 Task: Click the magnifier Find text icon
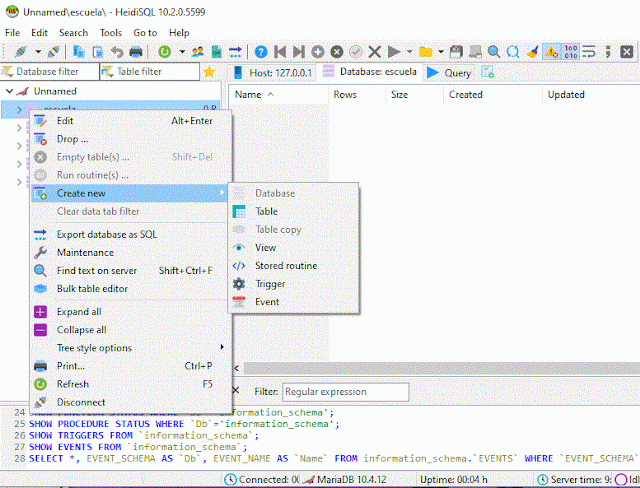[494, 52]
